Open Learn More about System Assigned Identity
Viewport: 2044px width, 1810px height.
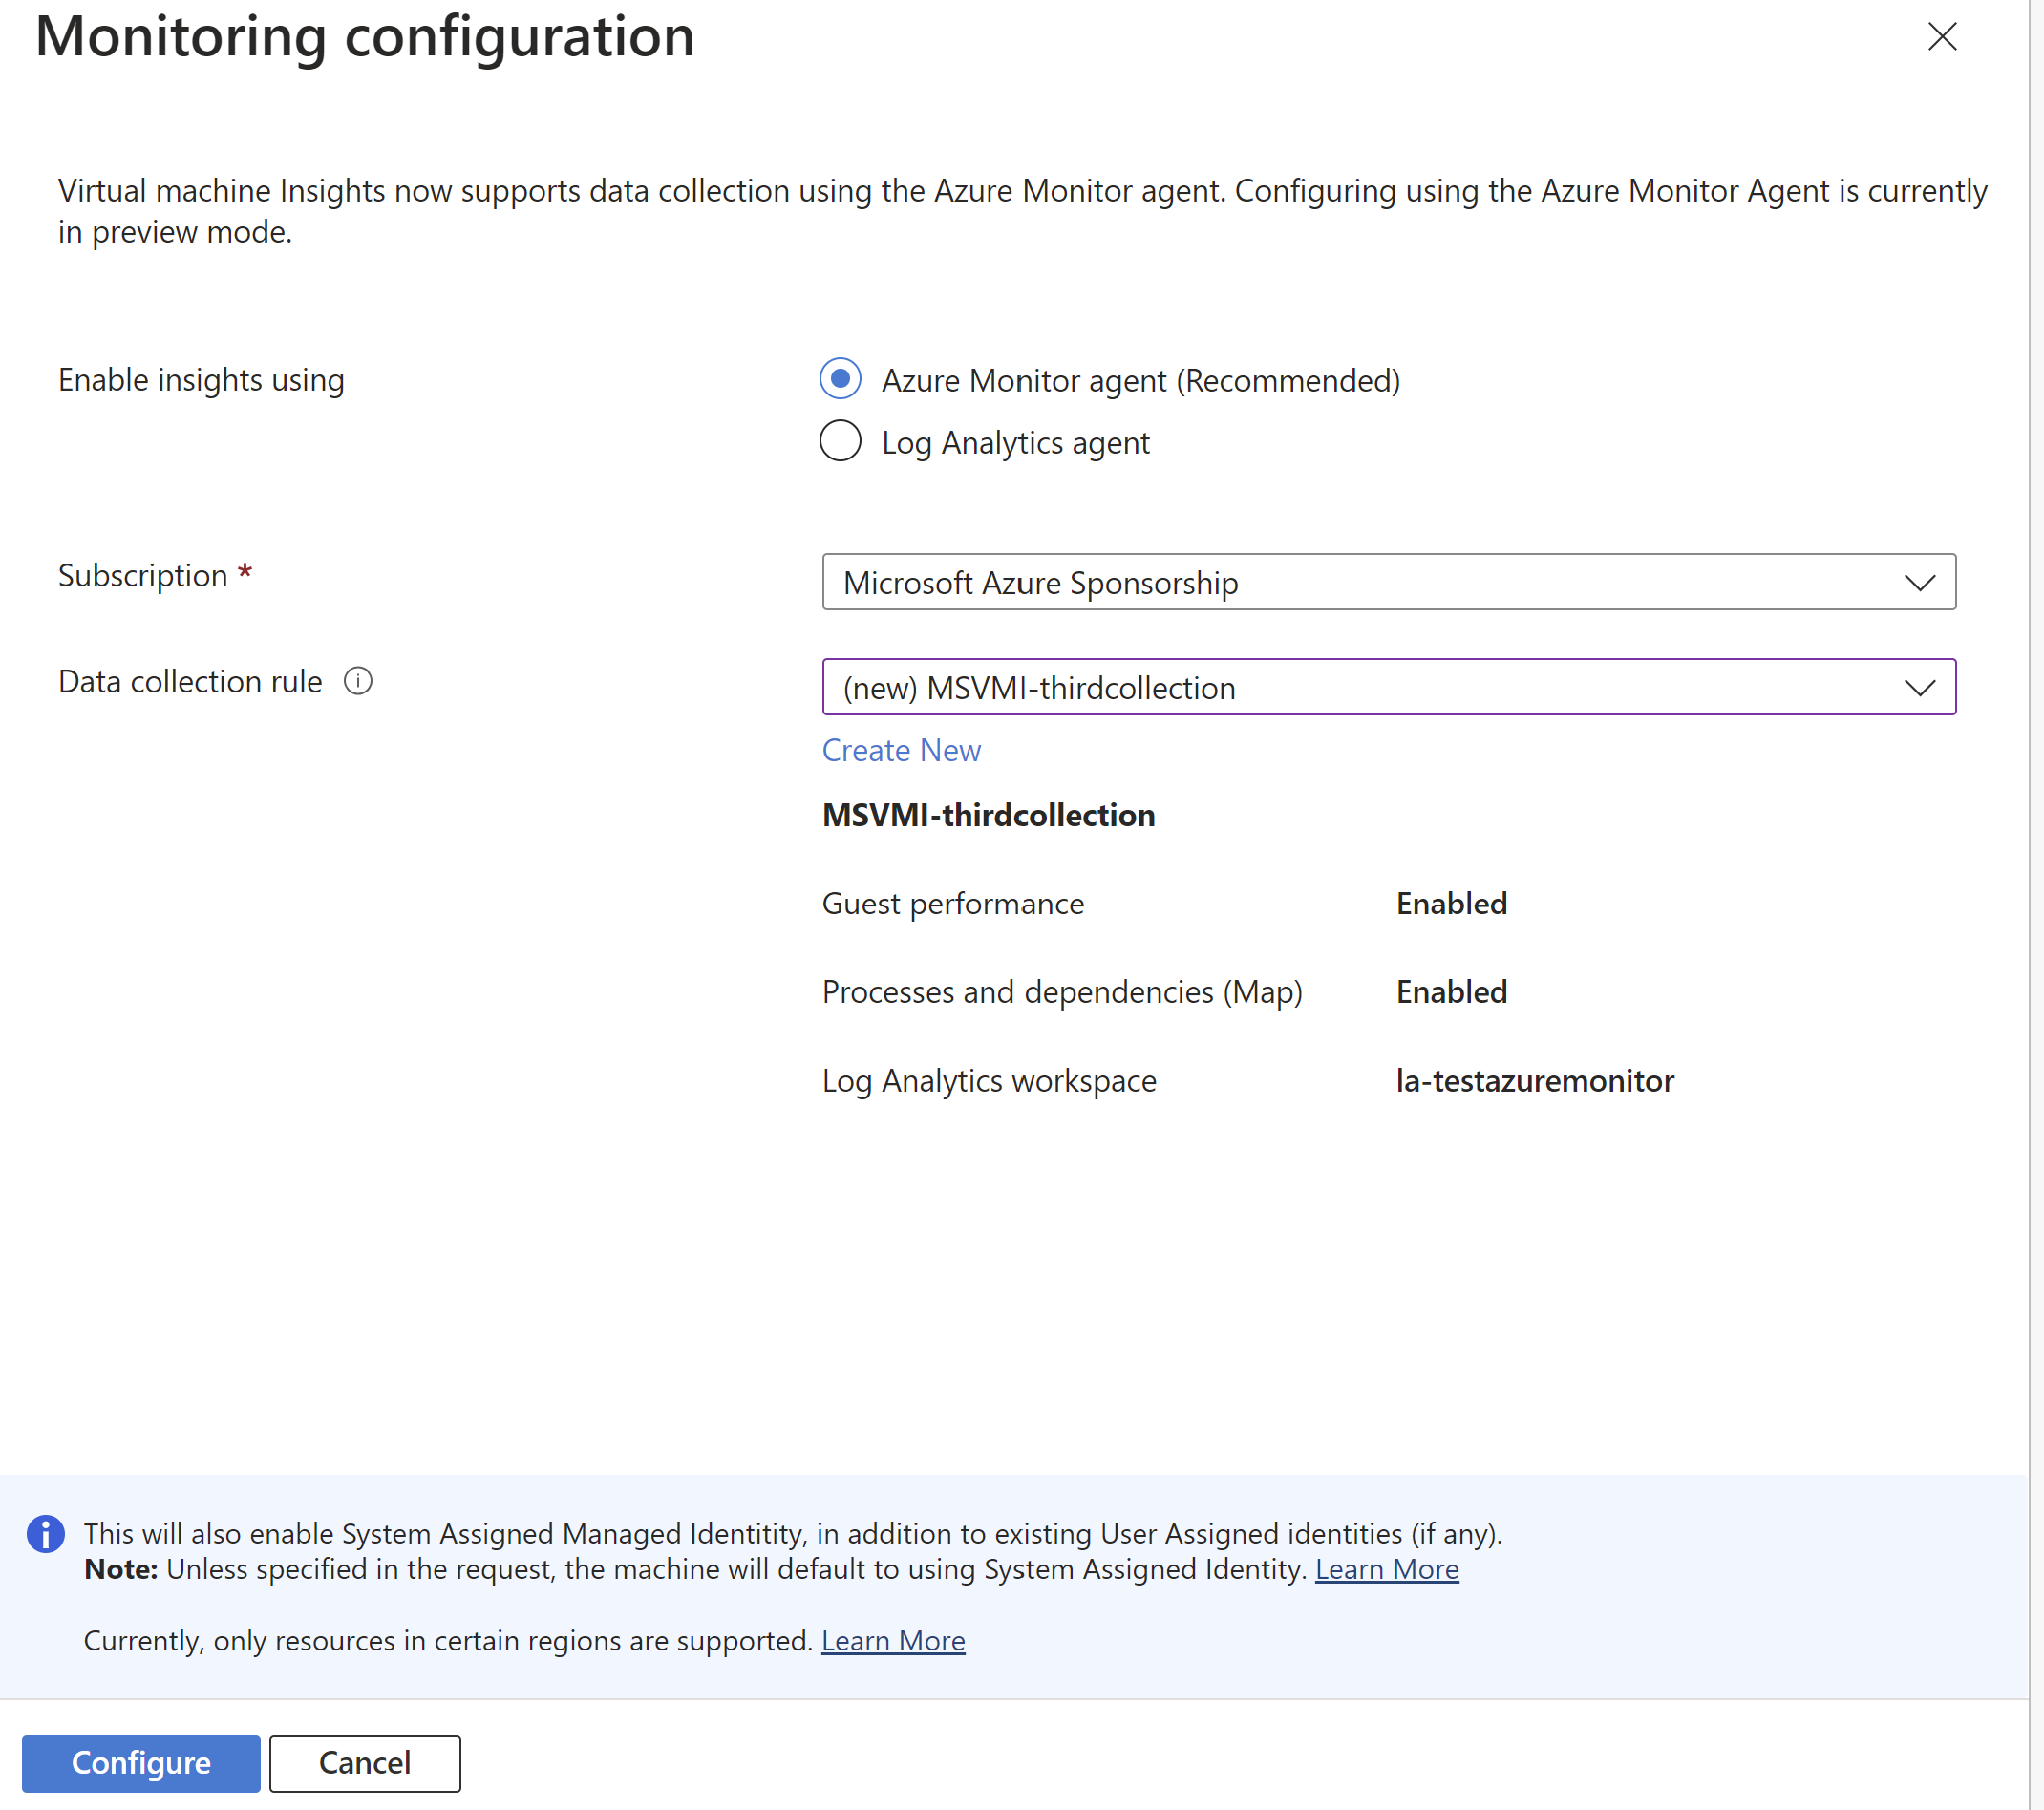[x=1386, y=1569]
